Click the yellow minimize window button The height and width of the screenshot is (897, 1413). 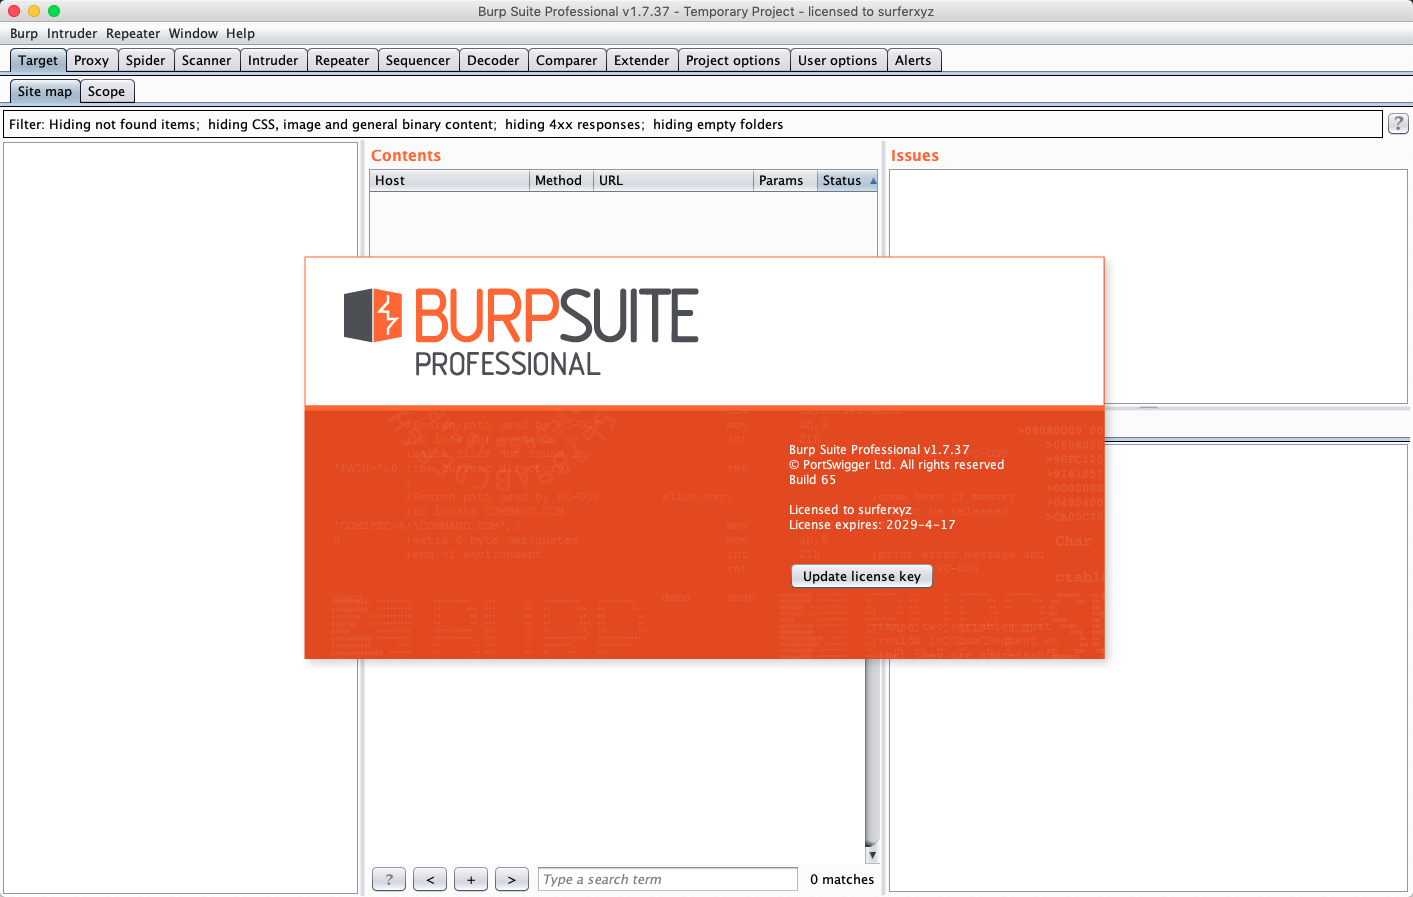34,11
